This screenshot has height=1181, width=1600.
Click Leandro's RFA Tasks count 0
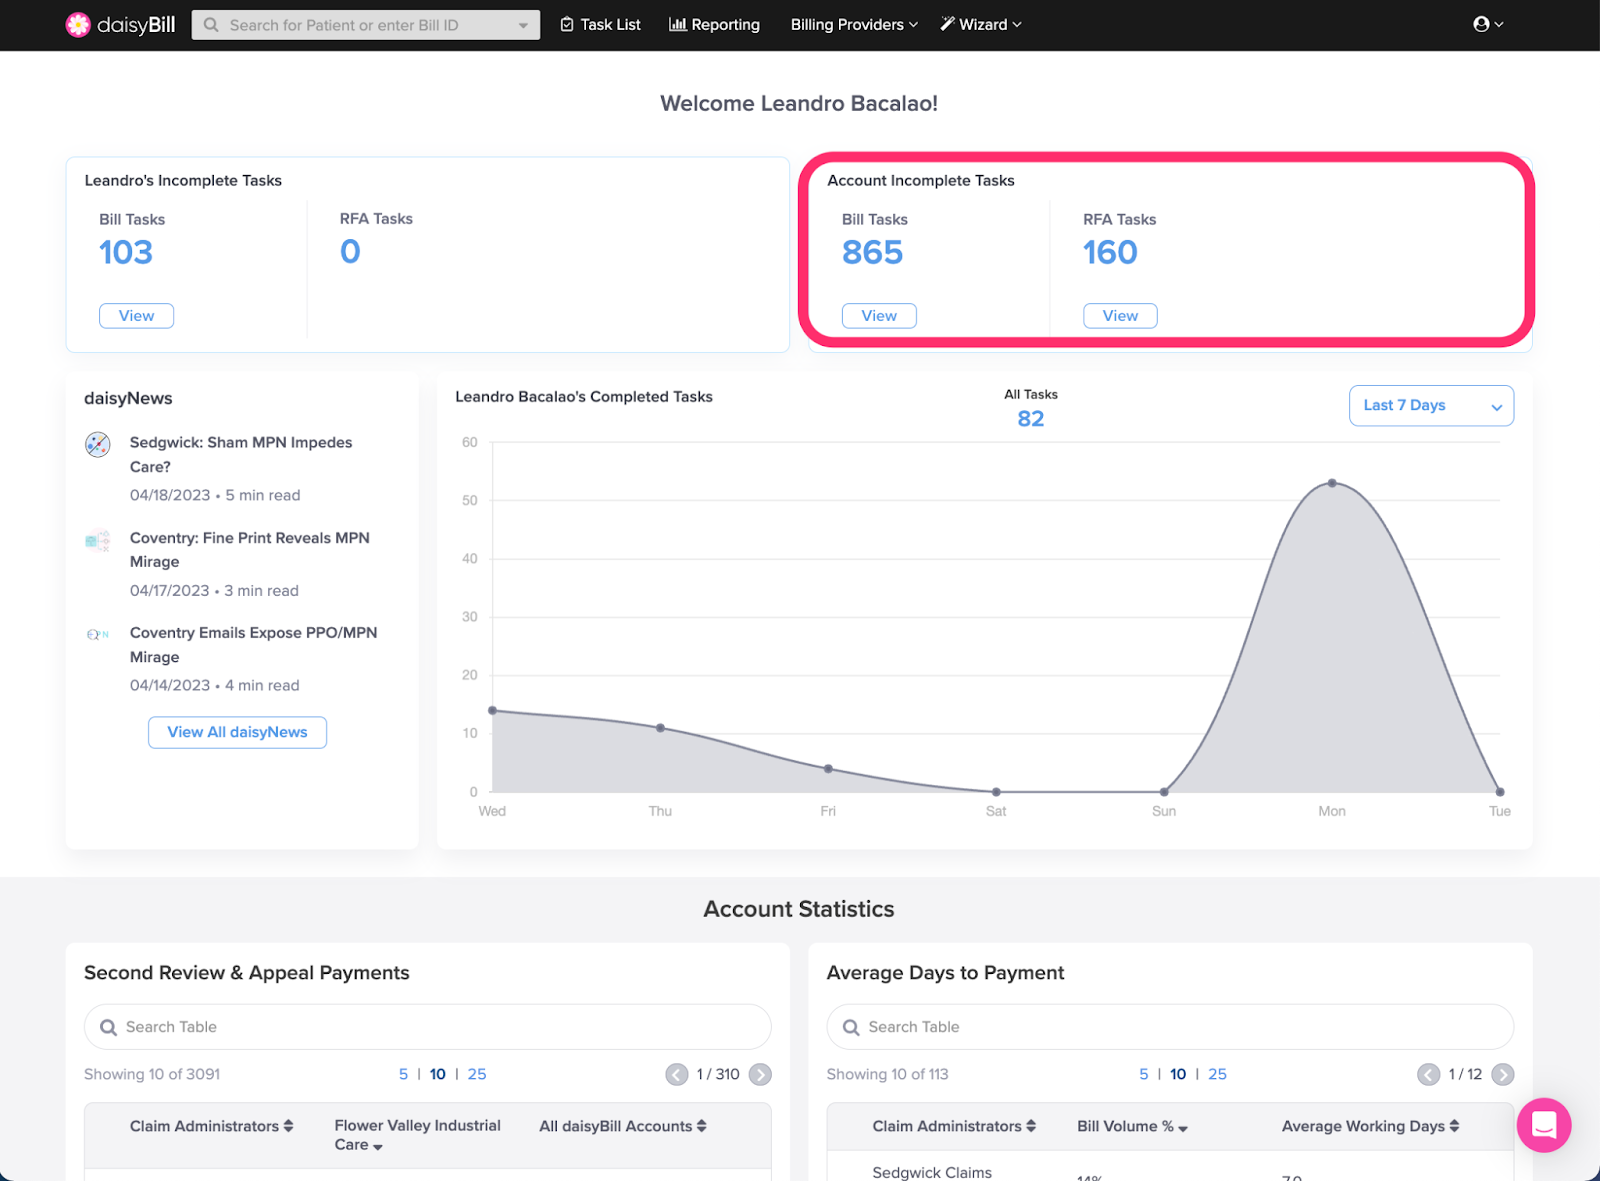[x=350, y=252]
